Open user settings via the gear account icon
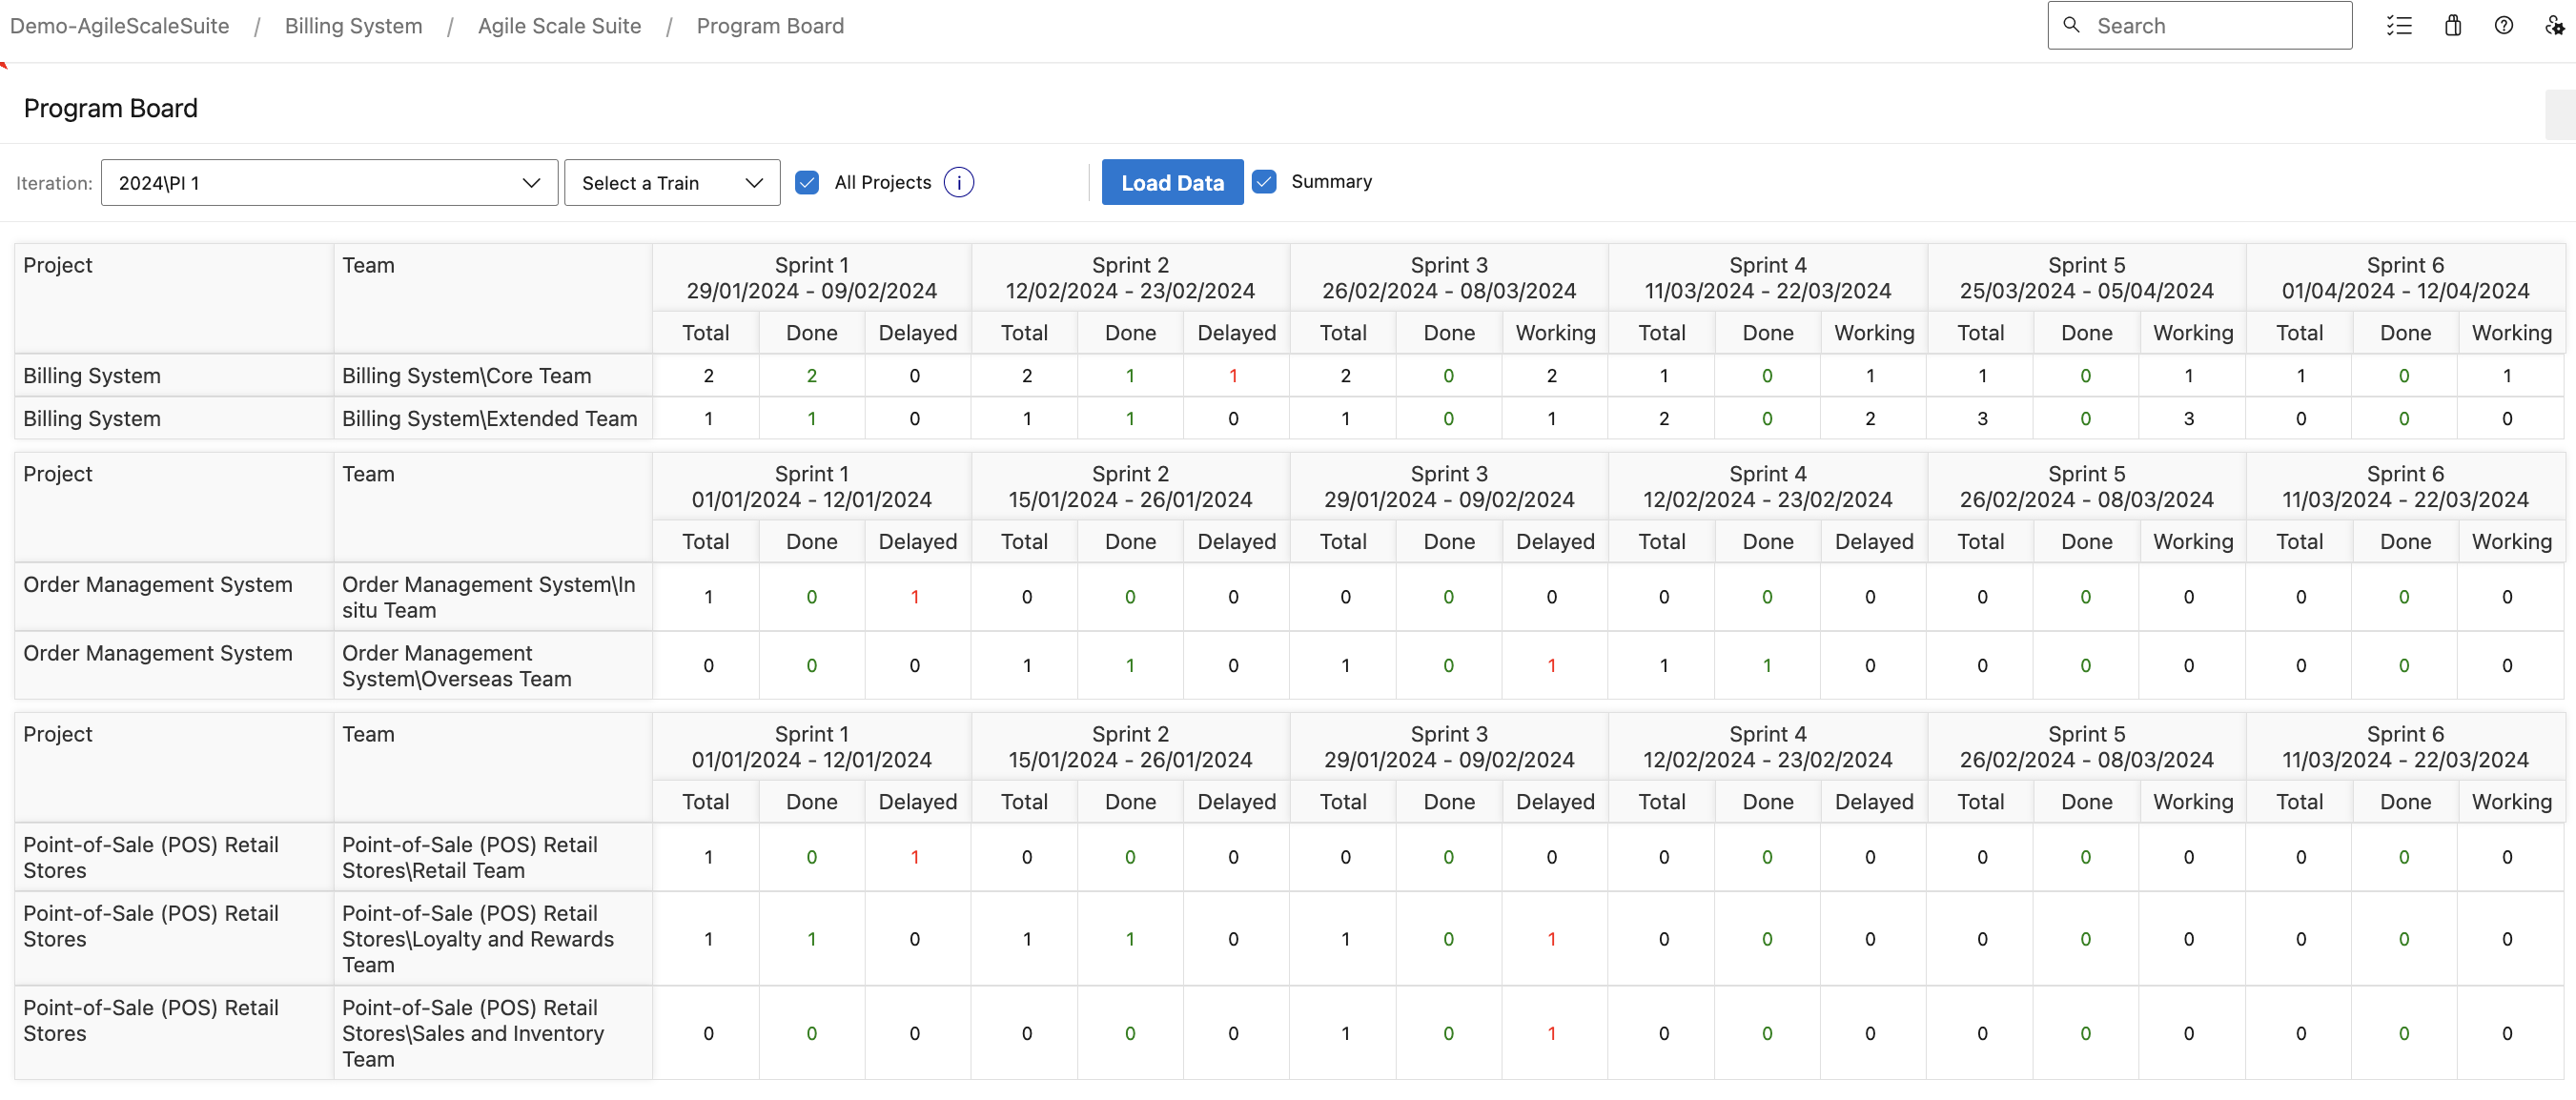 (x=2556, y=25)
